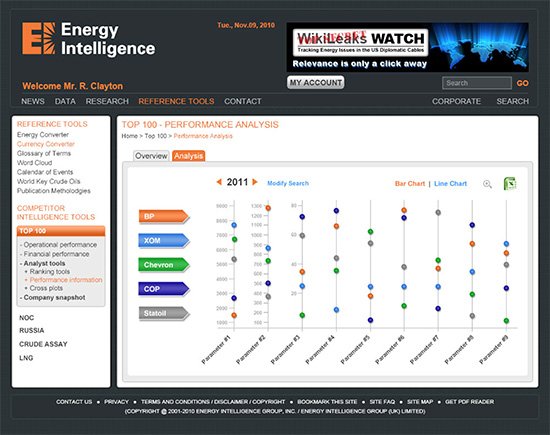
Task: Click GET PDF READER footer link
Action: pos(469,402)
